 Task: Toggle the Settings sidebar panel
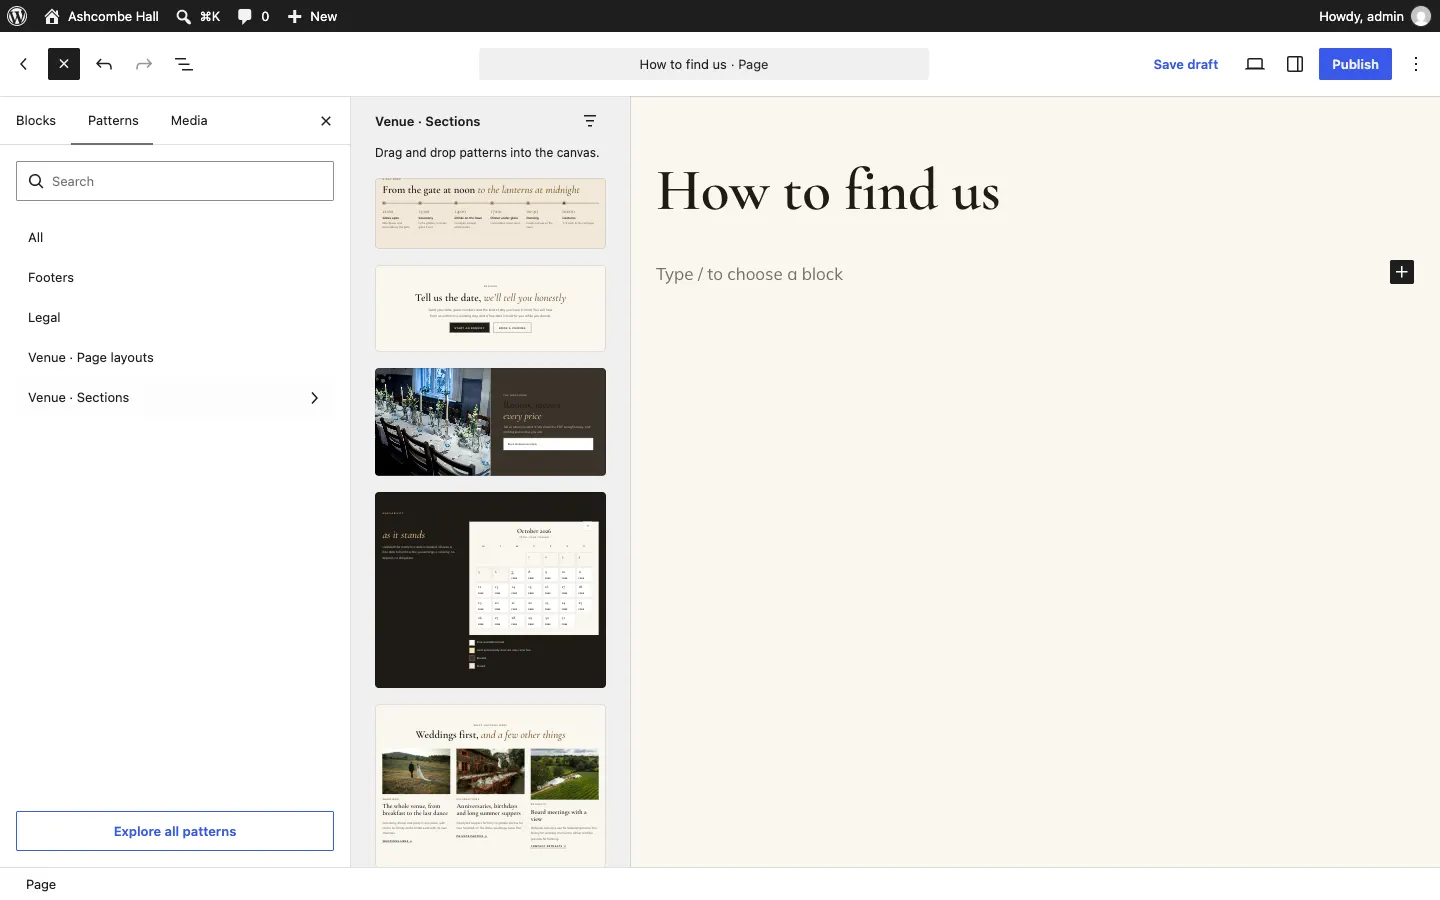coord(1296,64)
